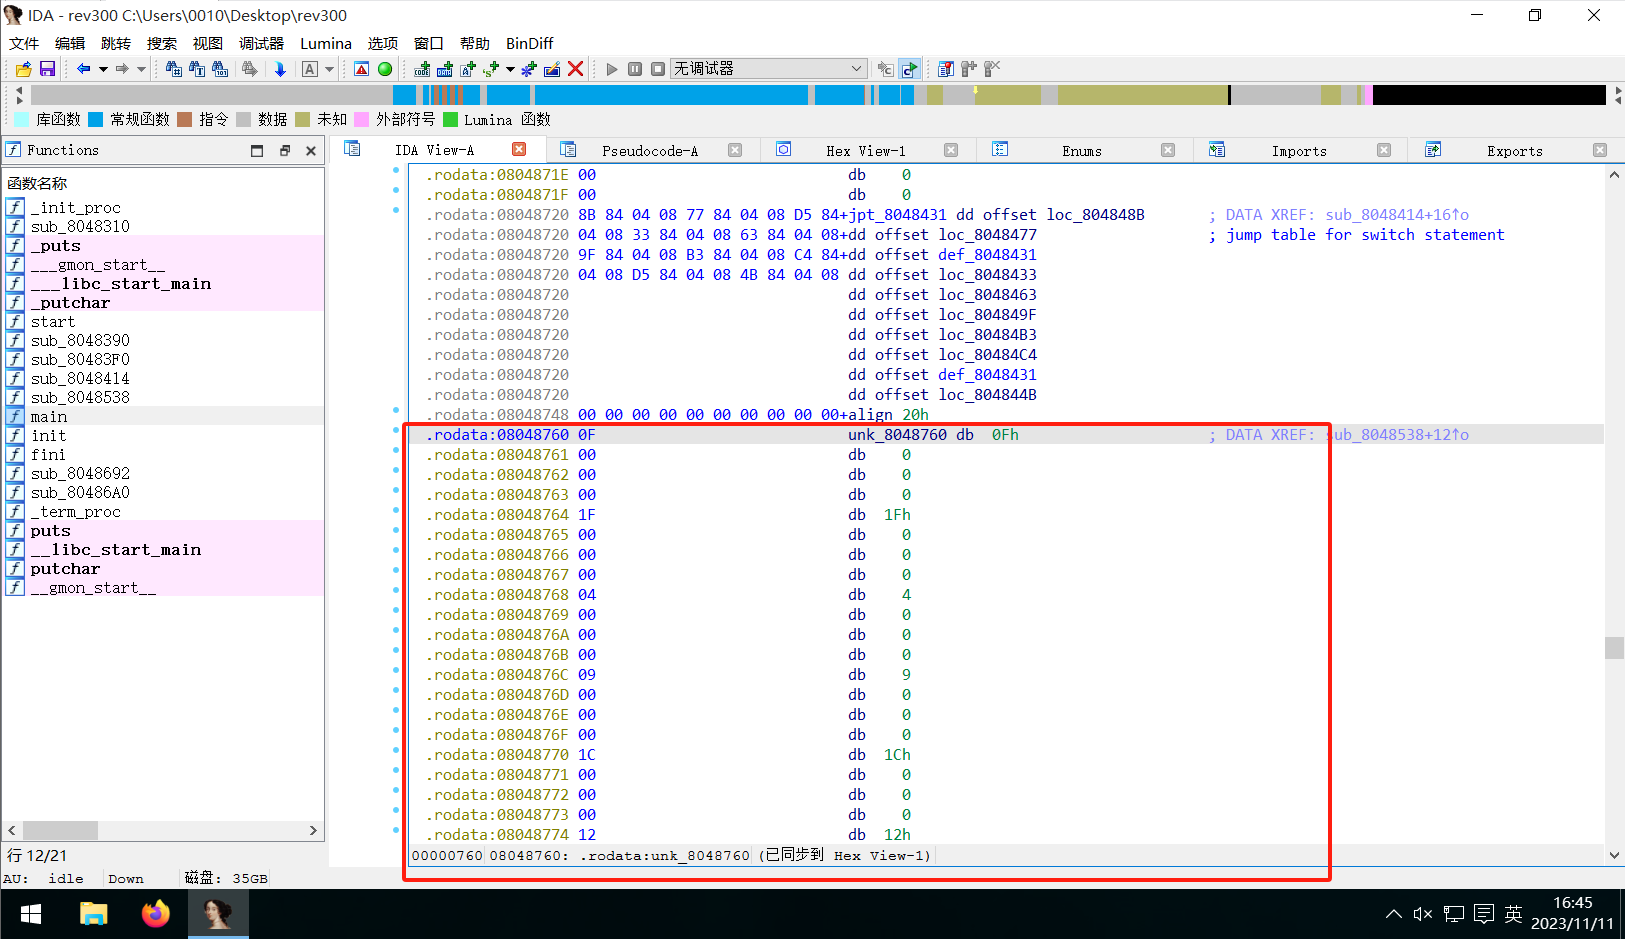Select sub_8048538 in the Functions list

click(x=164, y=397)
